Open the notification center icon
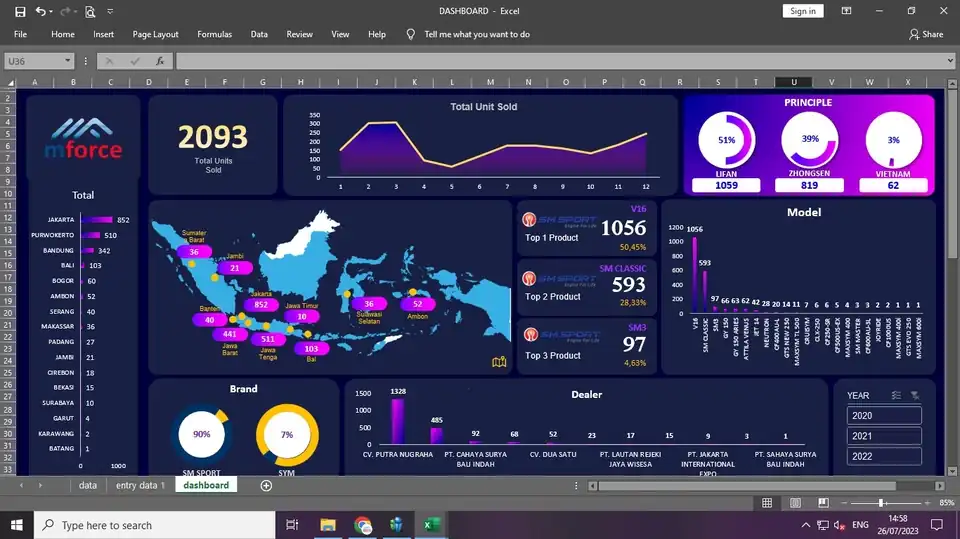 (x=937, y=525)
